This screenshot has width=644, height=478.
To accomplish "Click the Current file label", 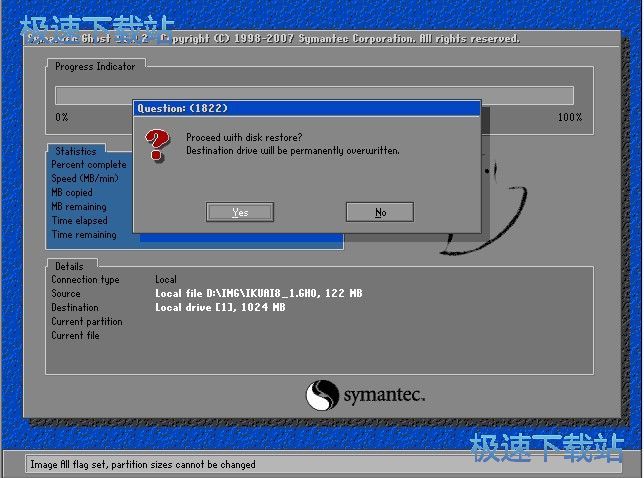I will pos(75,336).
